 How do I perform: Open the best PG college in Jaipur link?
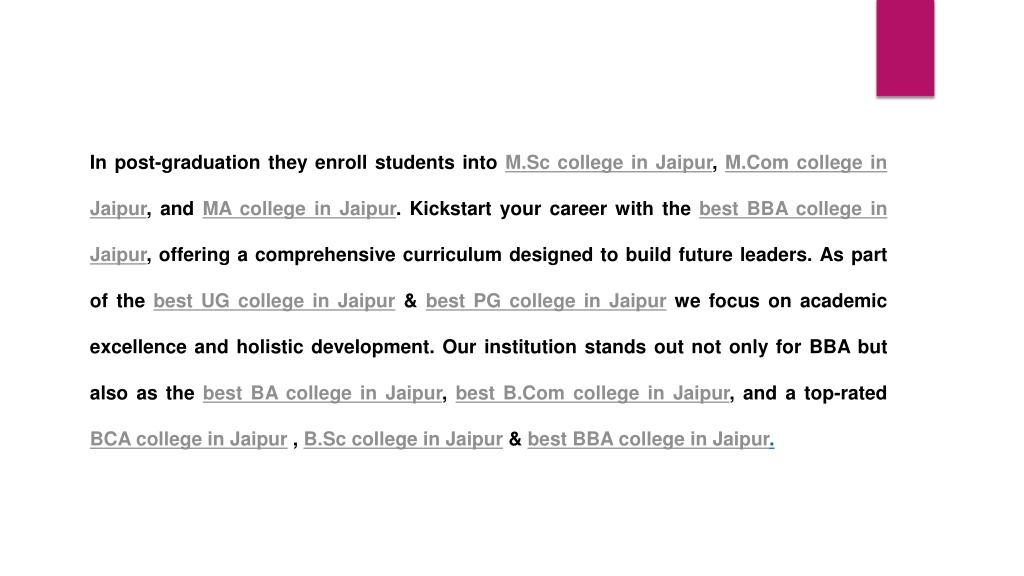point(546,301)
